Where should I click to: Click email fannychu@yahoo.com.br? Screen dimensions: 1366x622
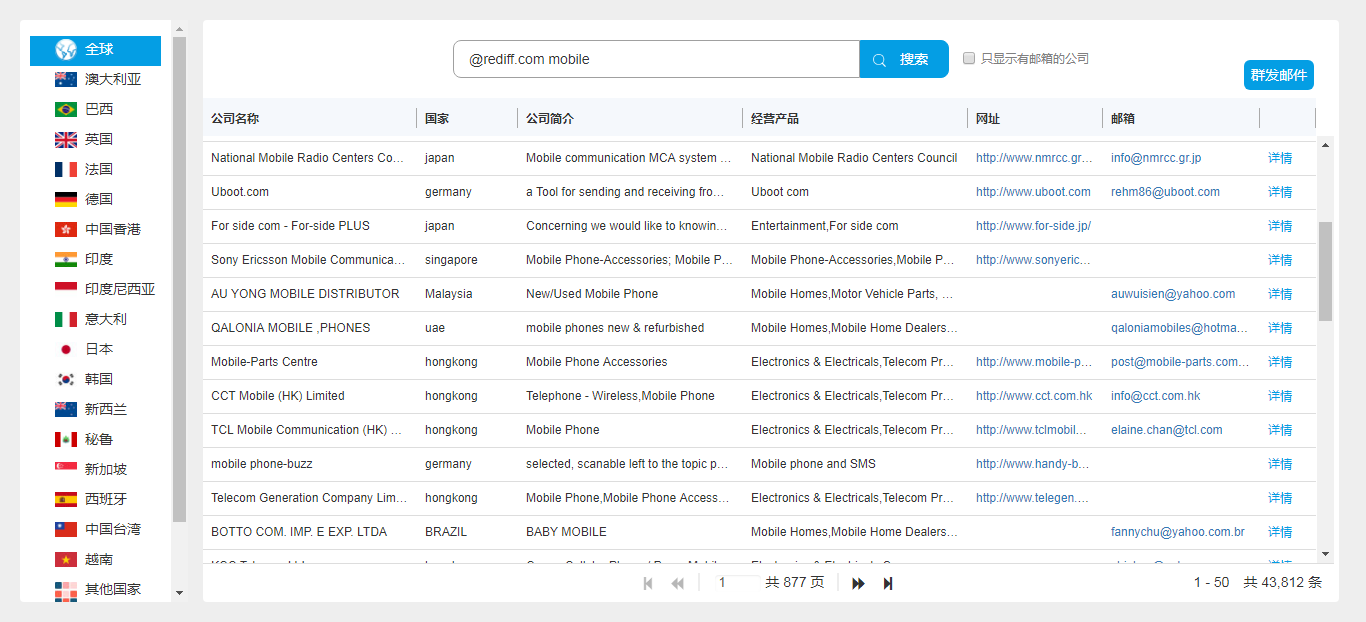tap(1178, 532)
